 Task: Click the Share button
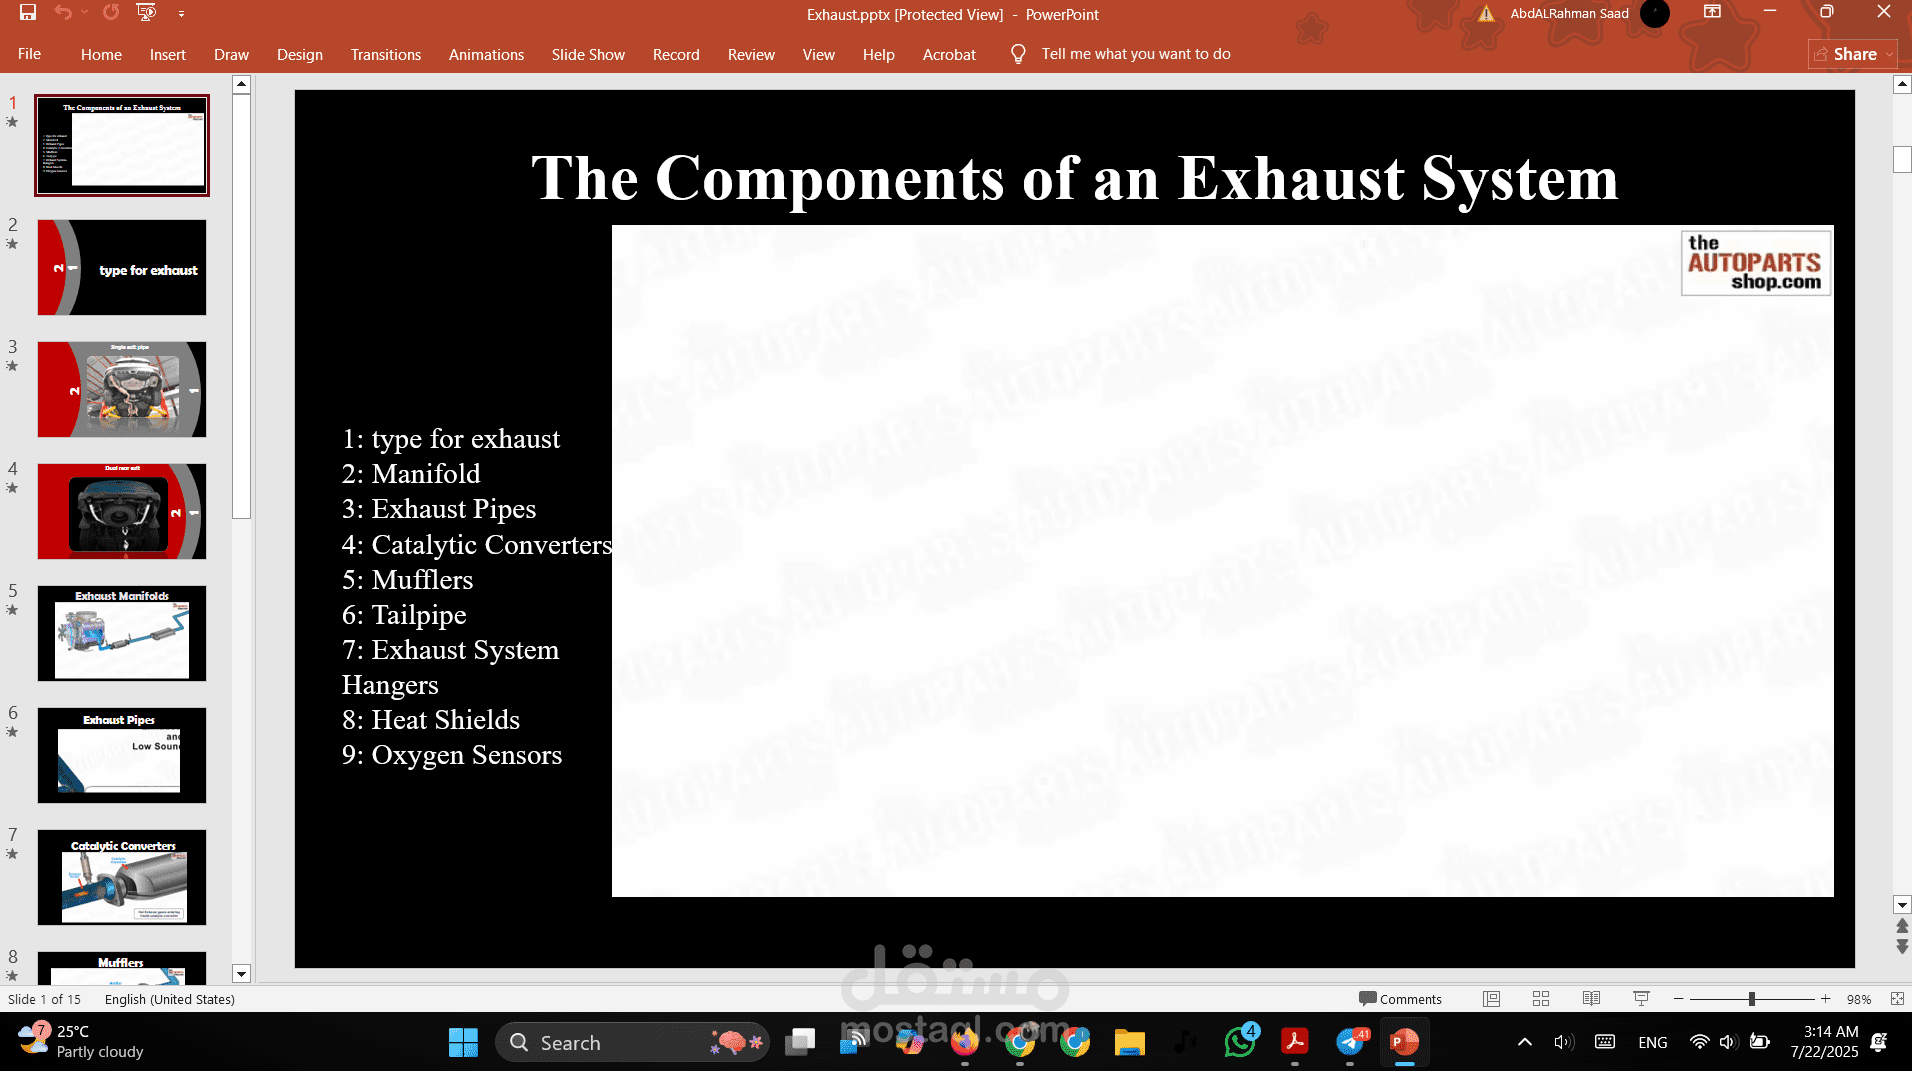pos(1853,54)
